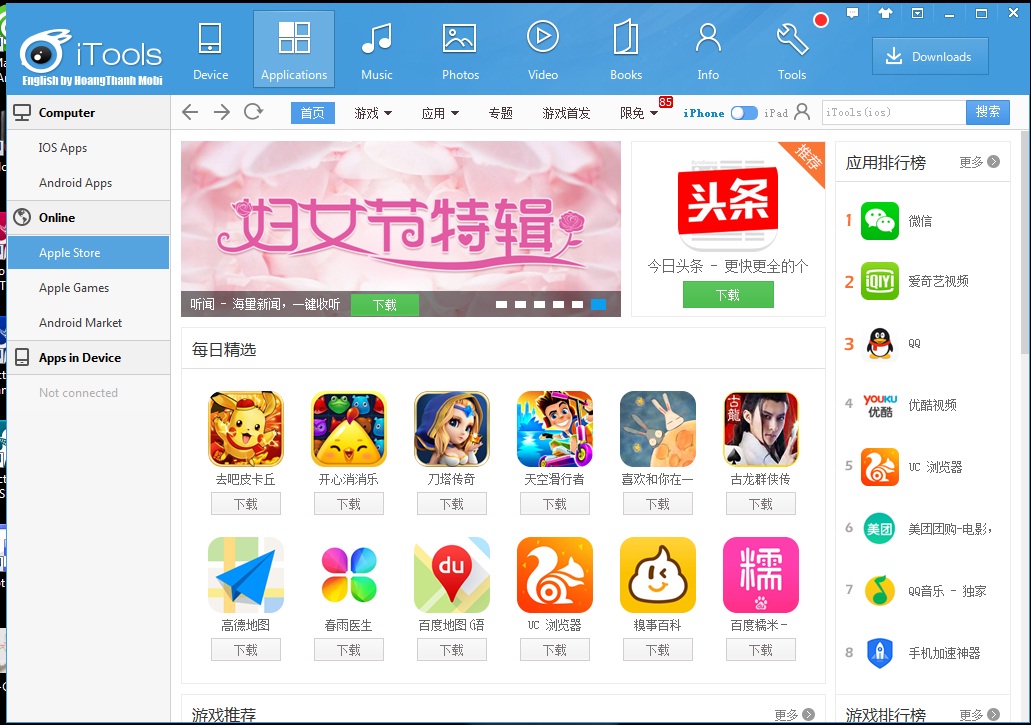1031x725 pixels.
Task: Select Apple Store in the sidebar
Action: (x=88, y=252)
